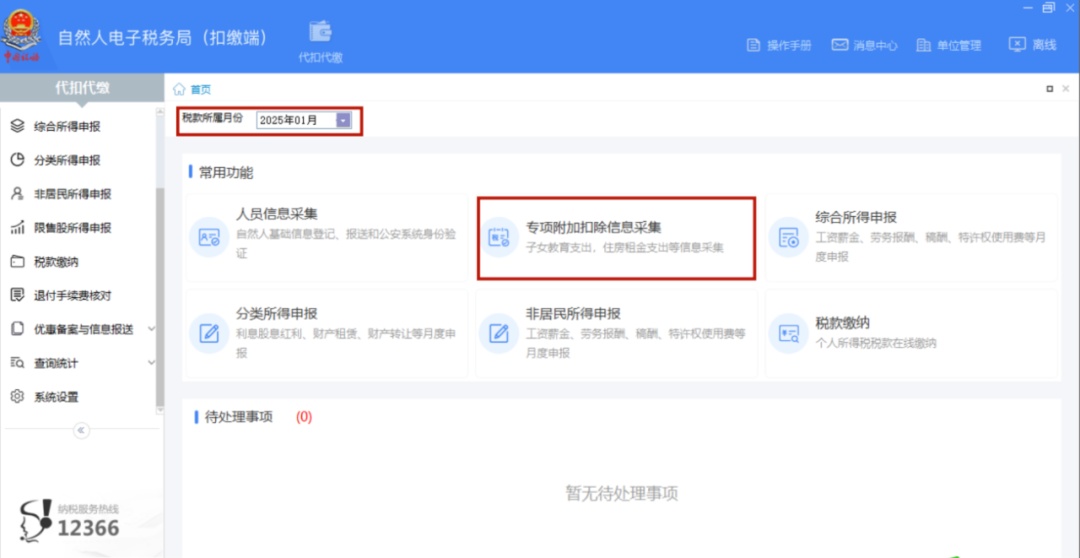Click the 待处理事项 (0) count
Viewport: 1080px width, 558px height.
coord(304,417)
